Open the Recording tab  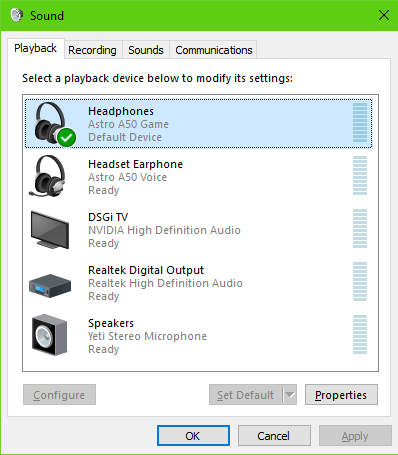point(93,50)
